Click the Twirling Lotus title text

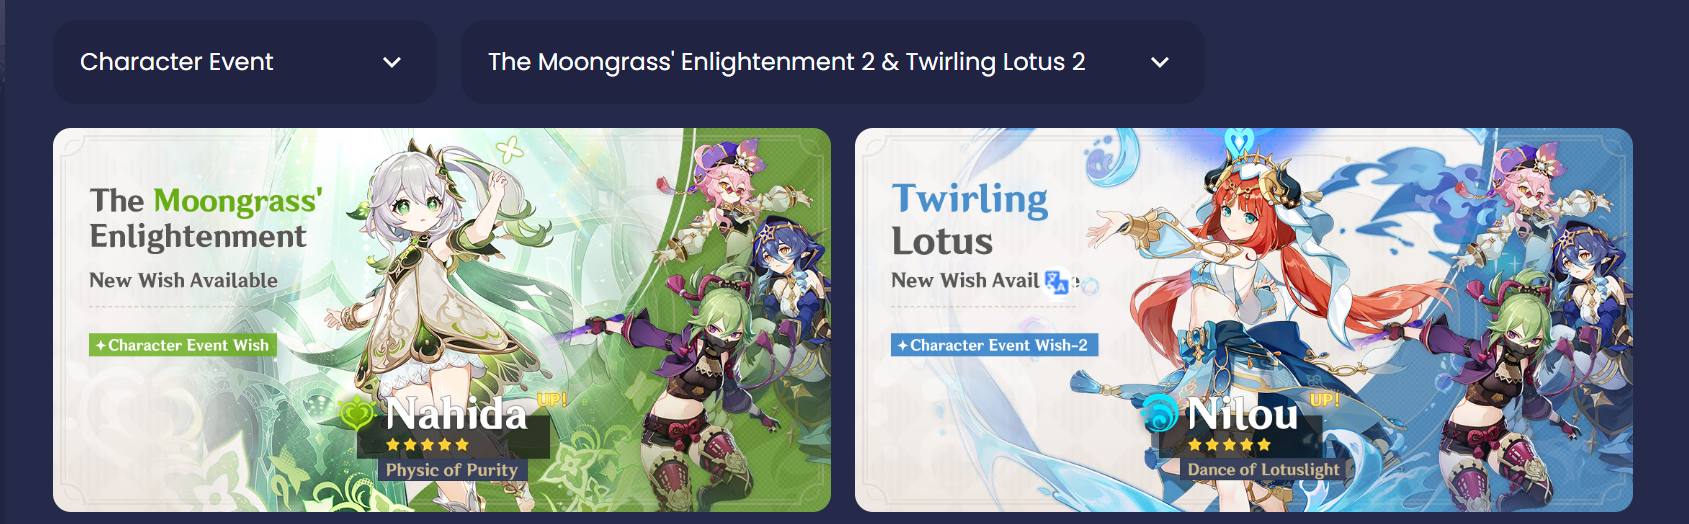point(969,220)
